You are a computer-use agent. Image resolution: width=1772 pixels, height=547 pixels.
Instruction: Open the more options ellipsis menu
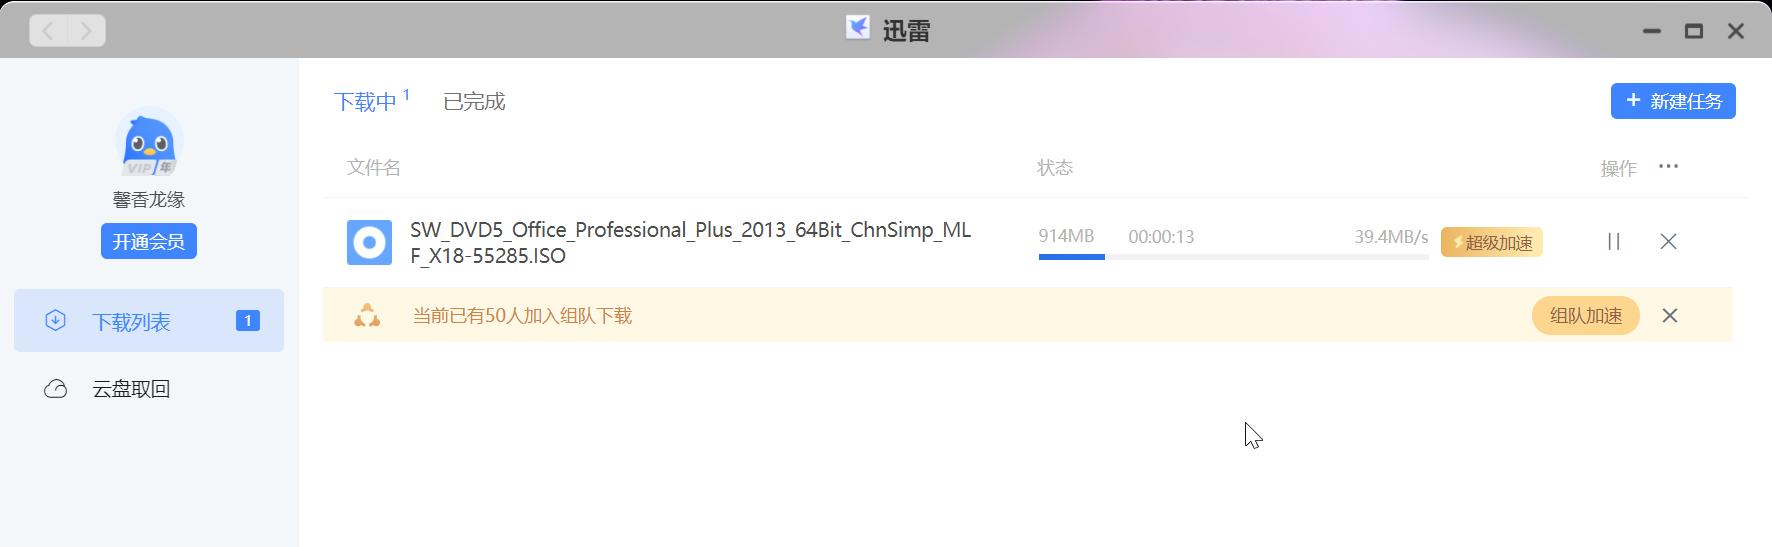pos(1668,167)
